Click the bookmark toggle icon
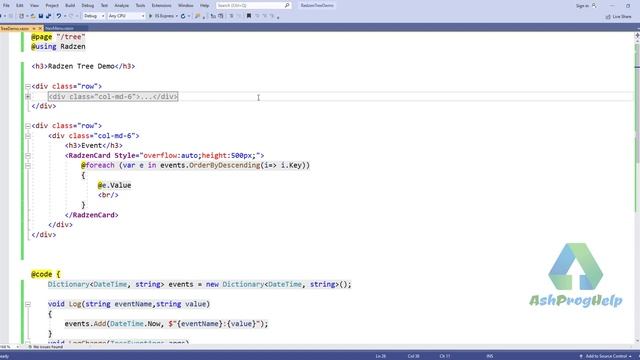Viewport: 640px width, 360px height. (249, 16)
